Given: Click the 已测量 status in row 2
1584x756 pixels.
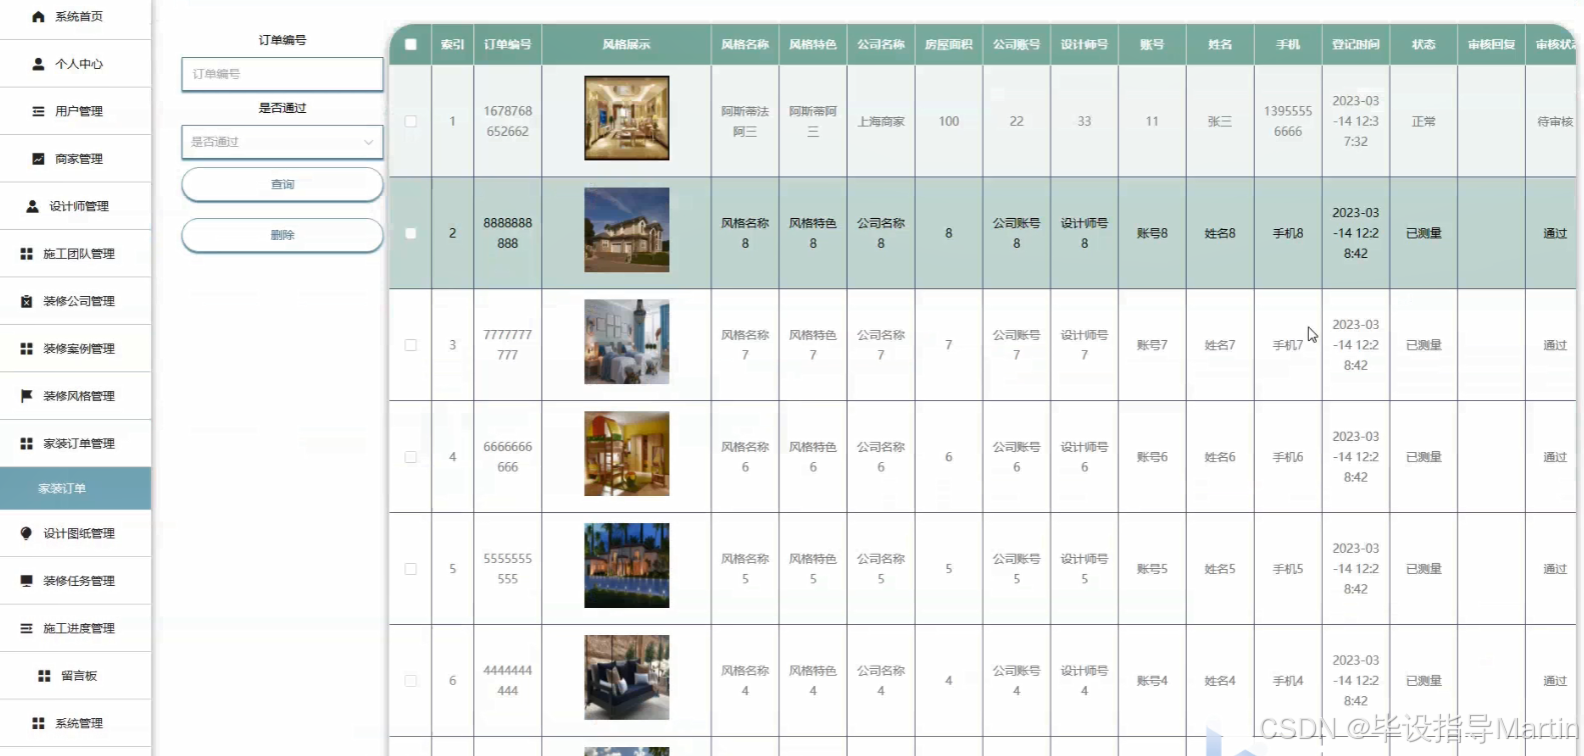Looking at the screenshot, I should 1424,233.
